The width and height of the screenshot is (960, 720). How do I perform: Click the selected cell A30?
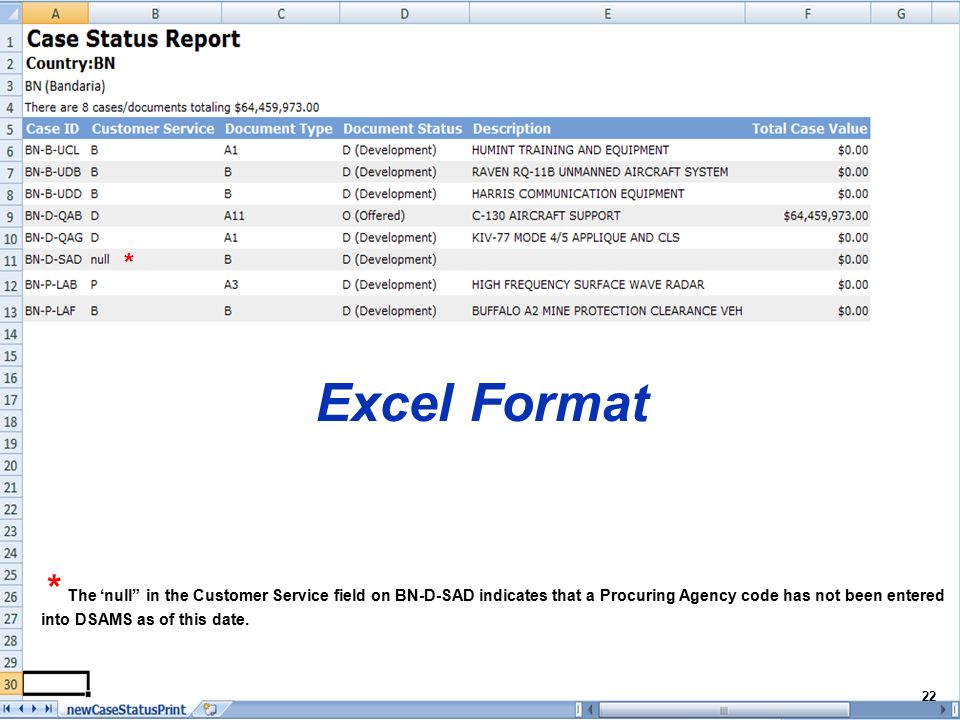pyautogui.click(x=56, y=683)
